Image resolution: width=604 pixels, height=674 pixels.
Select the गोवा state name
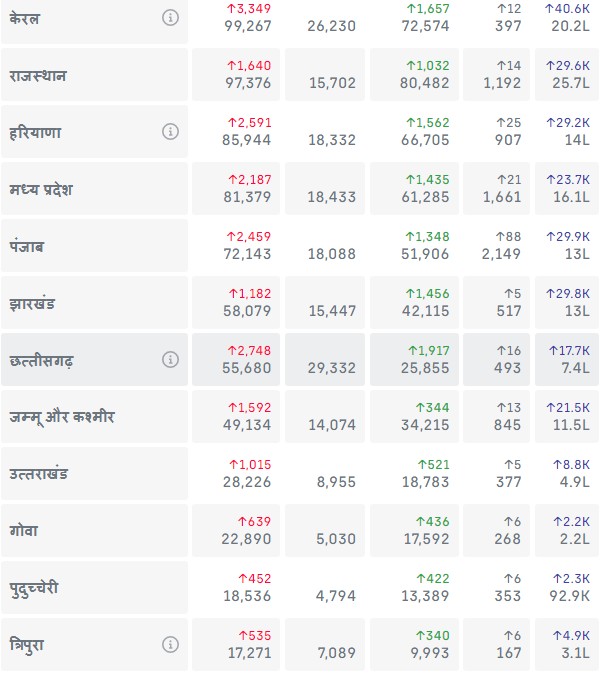(23, 530)
